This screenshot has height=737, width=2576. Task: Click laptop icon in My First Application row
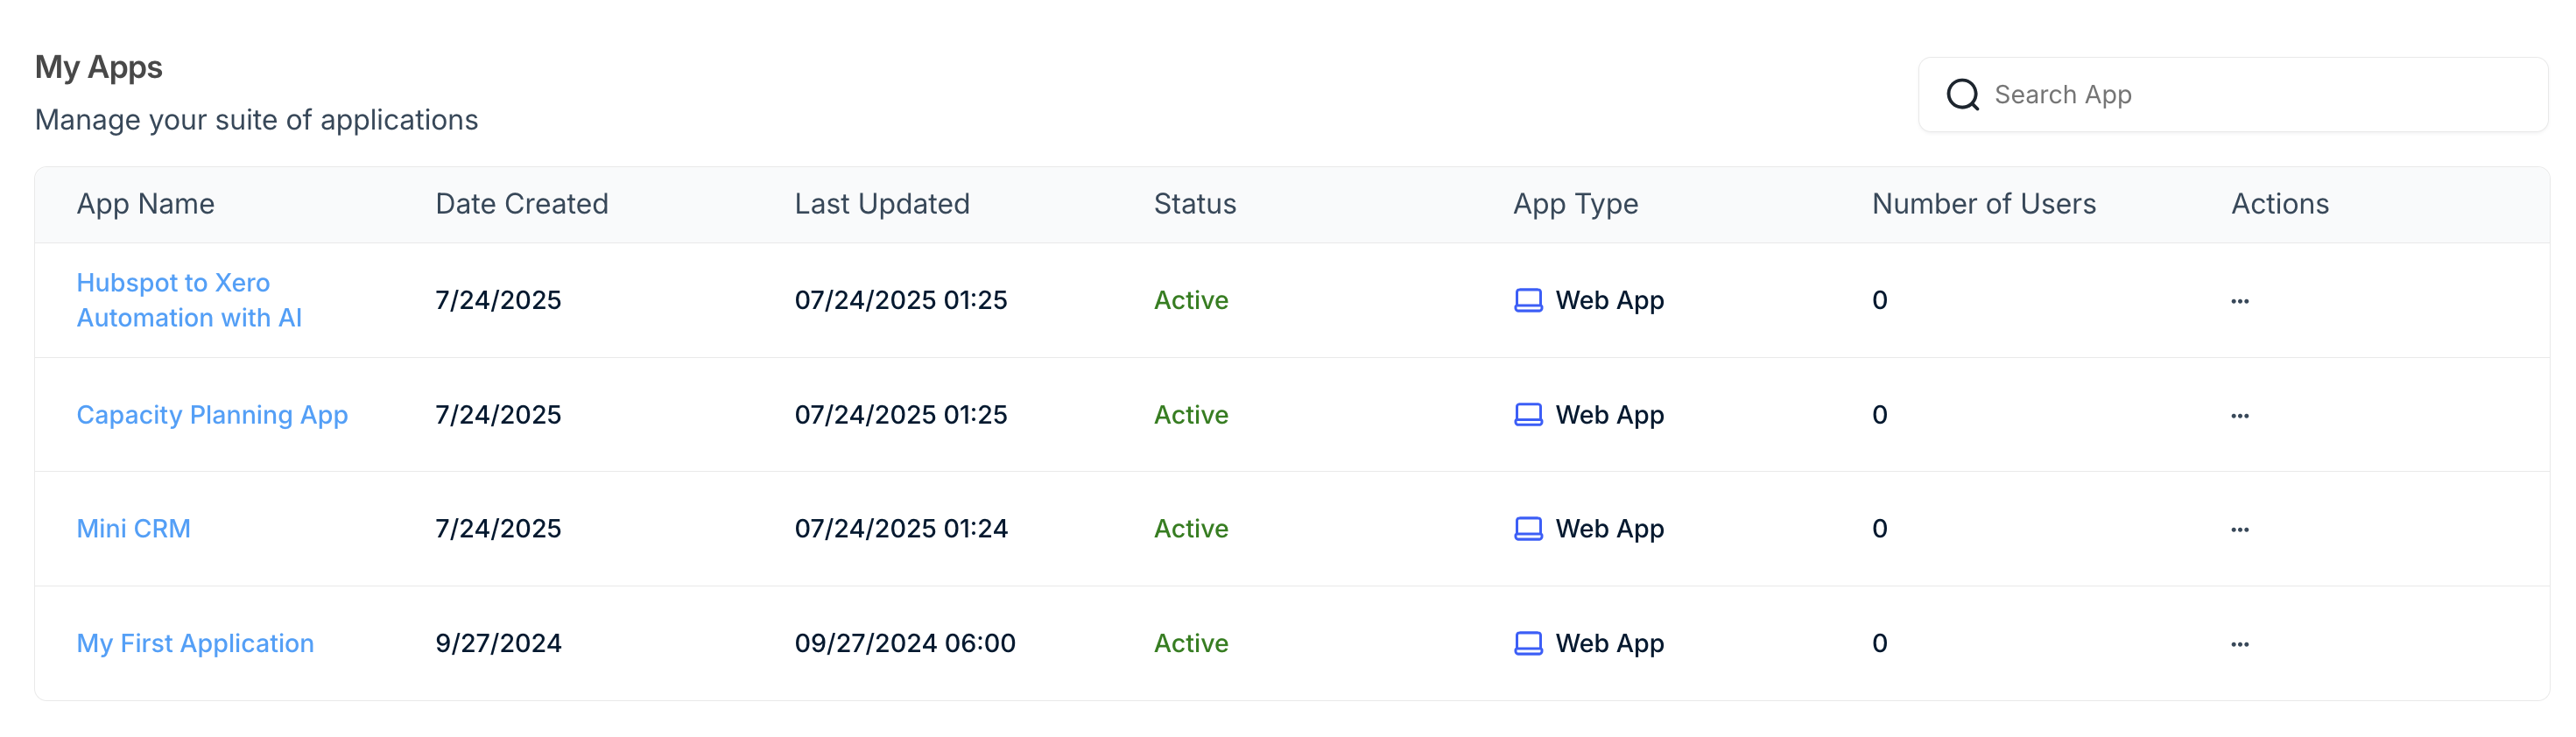tap(1528, 644)
